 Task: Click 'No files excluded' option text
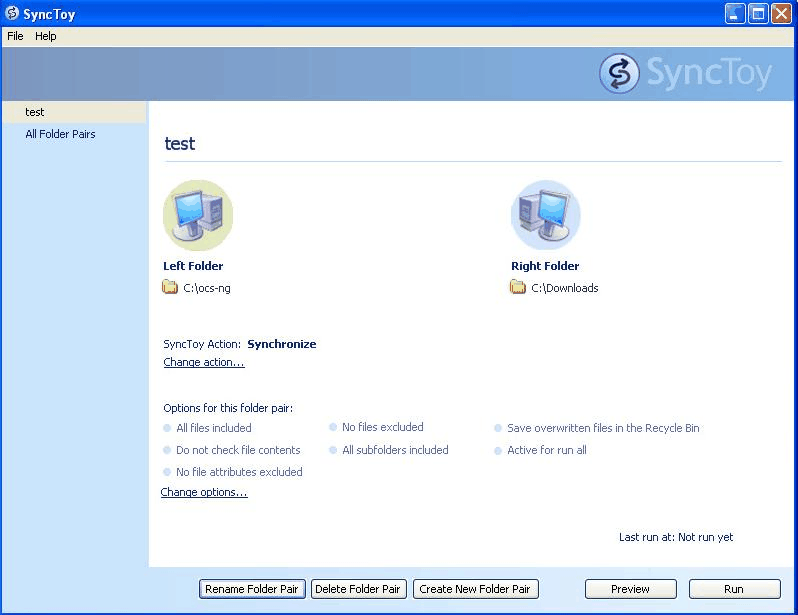pyautogui.click(x=383, y=427)
